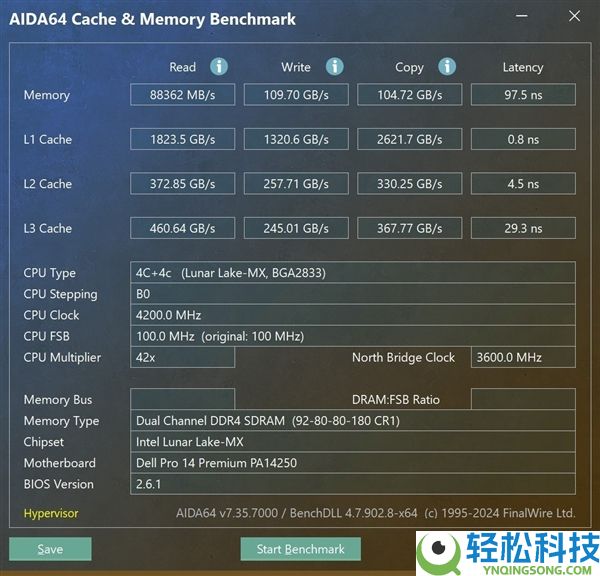Select L1 Cache Read 1823.5 GB/s
The image size is (600, 576).
[183, 139]
